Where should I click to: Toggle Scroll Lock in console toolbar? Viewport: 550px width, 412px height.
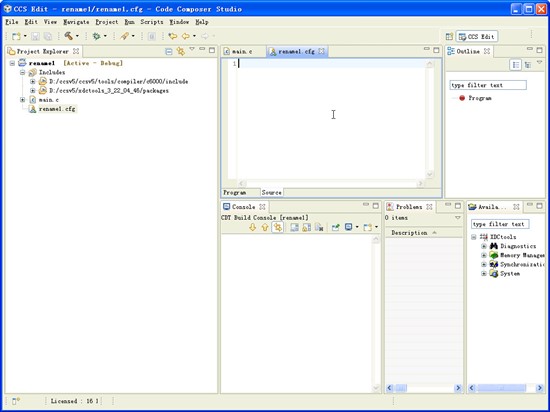[307, 228]
